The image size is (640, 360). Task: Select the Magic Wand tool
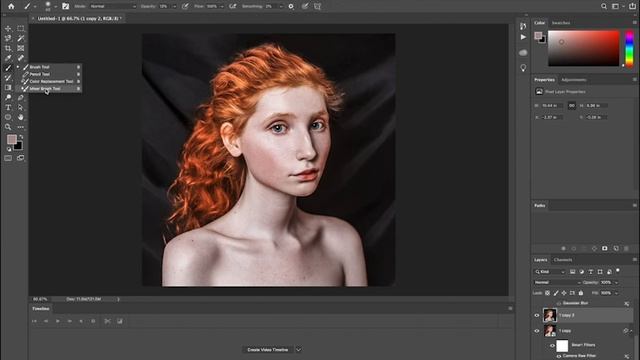click(x=21, y=38)
